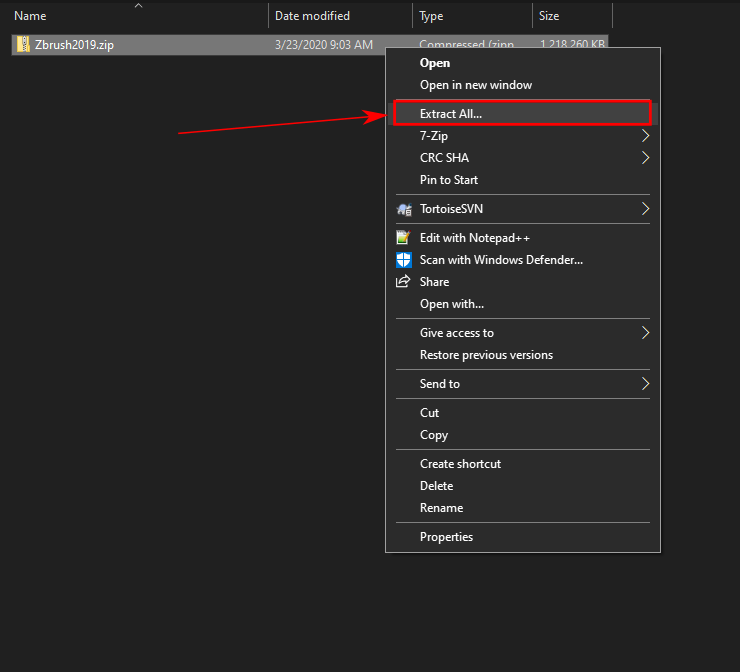
Task: Choose Pin to Start
Action: click(523, 180)
